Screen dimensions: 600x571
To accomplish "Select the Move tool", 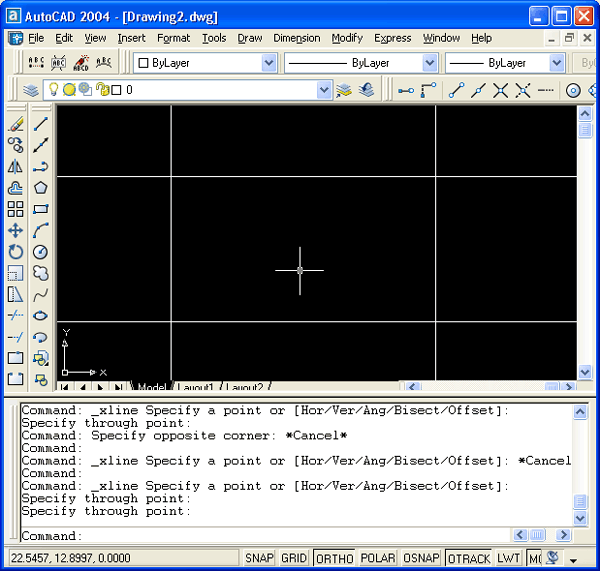I will tap(15, 230).
